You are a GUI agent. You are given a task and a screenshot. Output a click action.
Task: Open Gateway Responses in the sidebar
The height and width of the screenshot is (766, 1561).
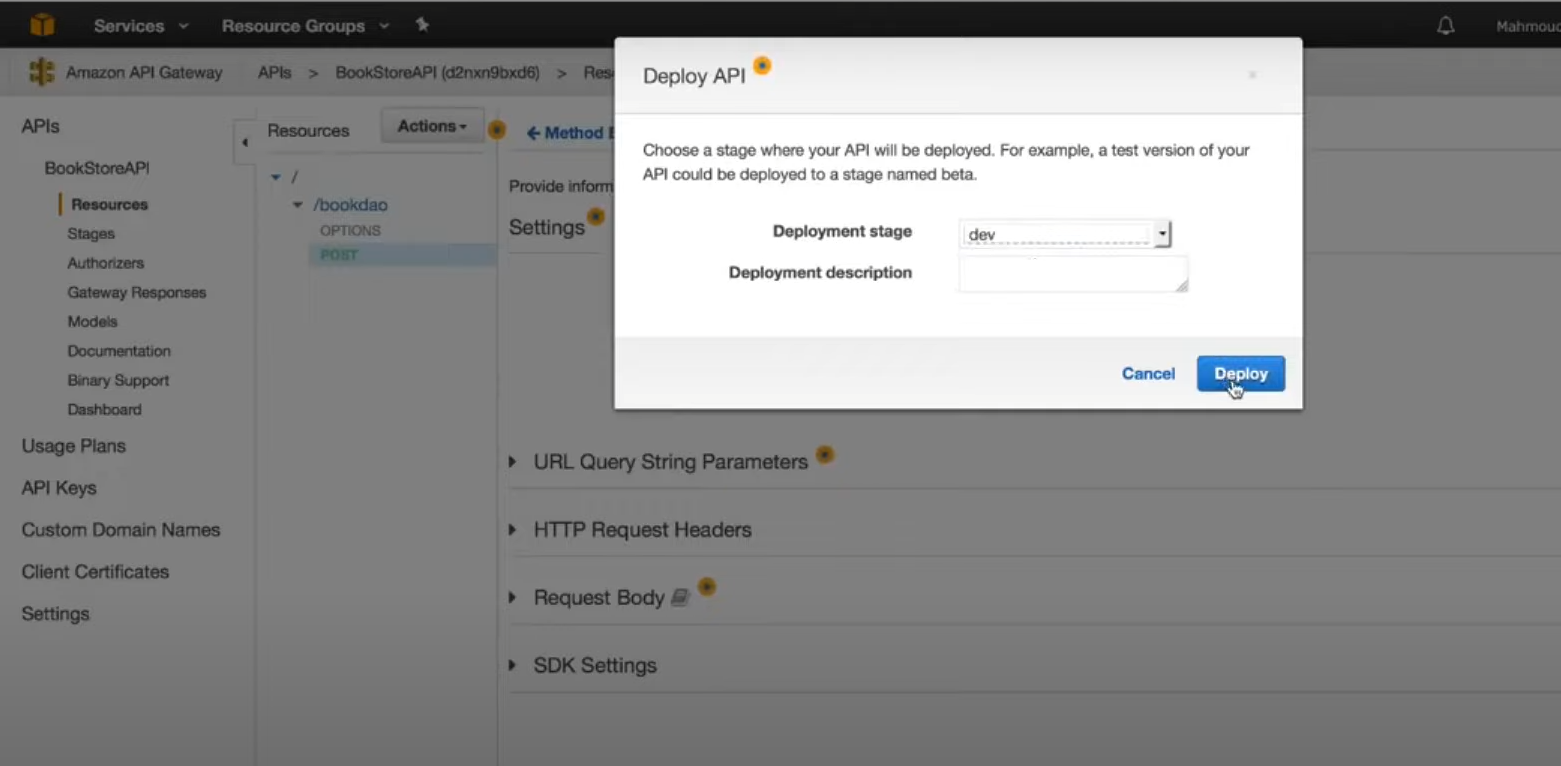click(136, 292)
